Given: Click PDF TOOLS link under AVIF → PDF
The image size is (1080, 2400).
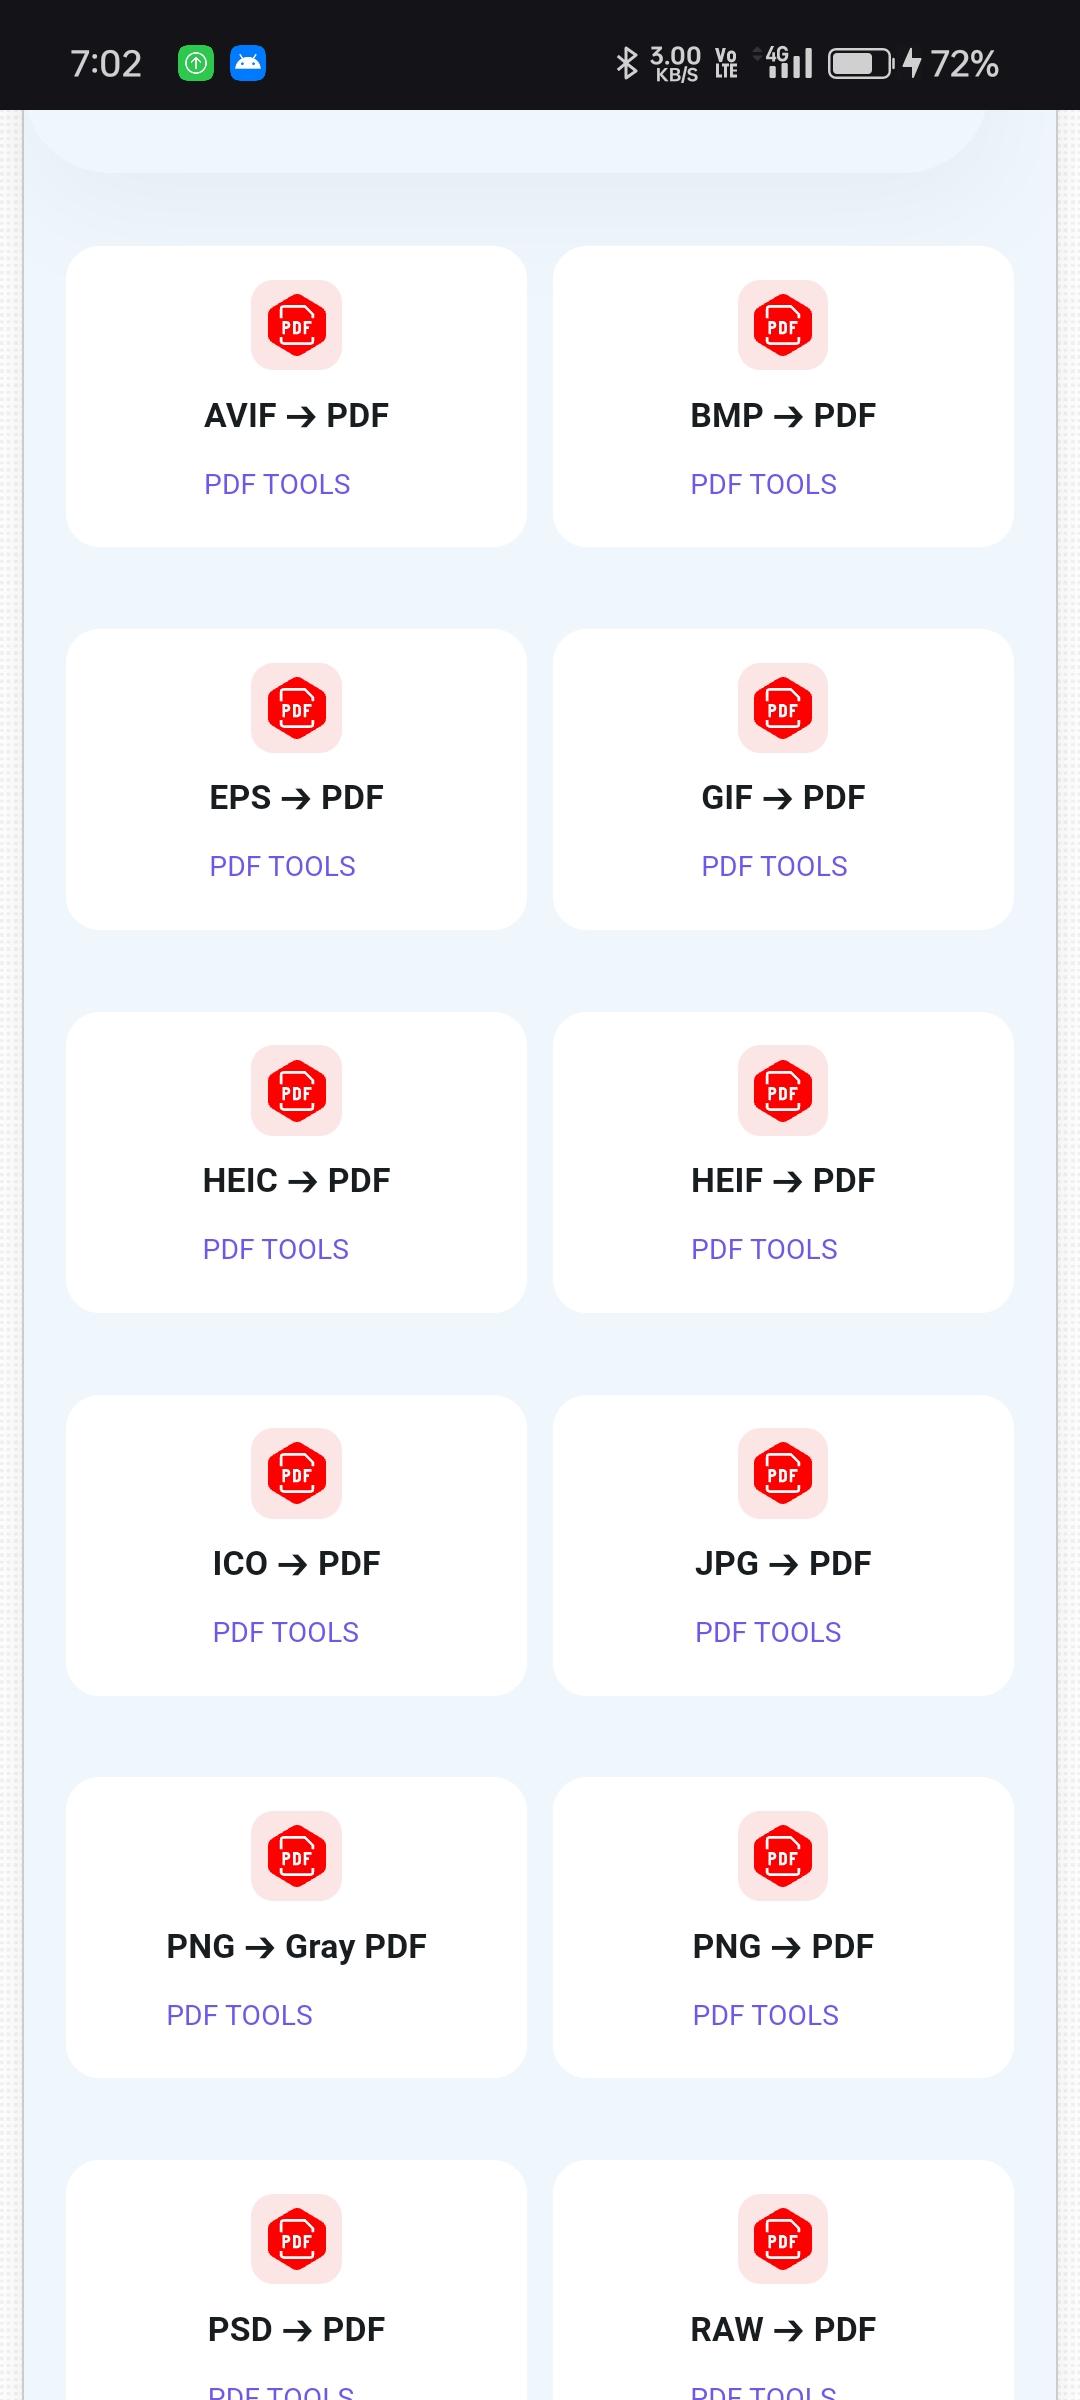Looking at the screenshot, I should 277,485.
